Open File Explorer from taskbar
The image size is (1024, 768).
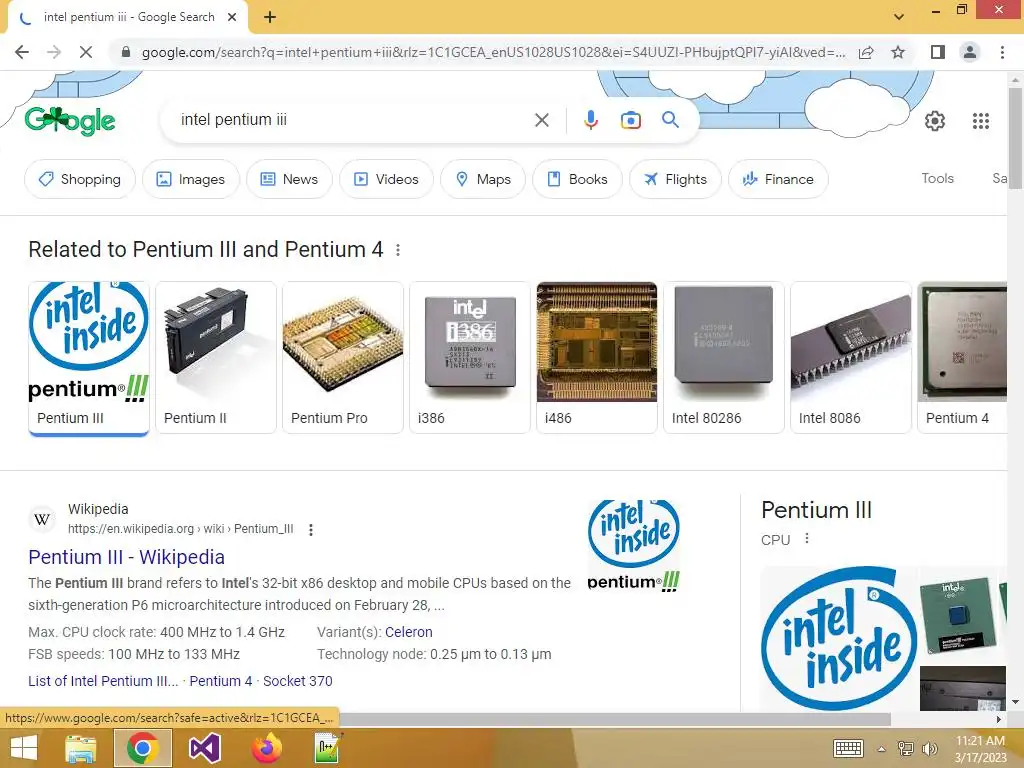click(x=81, y=748)
